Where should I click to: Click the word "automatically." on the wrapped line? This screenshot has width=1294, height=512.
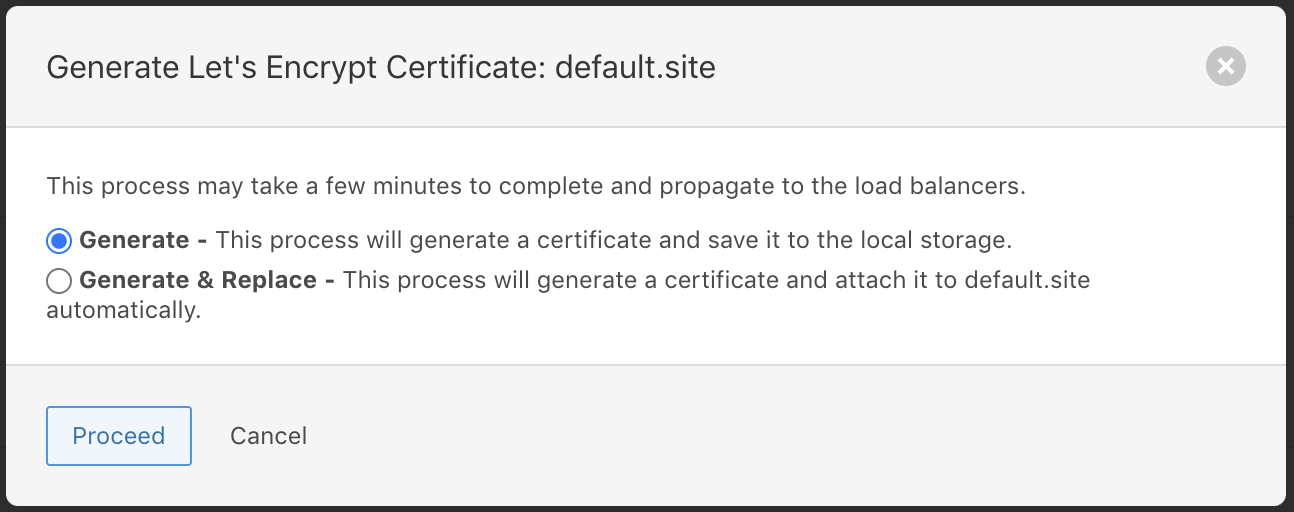coord(124,310)
